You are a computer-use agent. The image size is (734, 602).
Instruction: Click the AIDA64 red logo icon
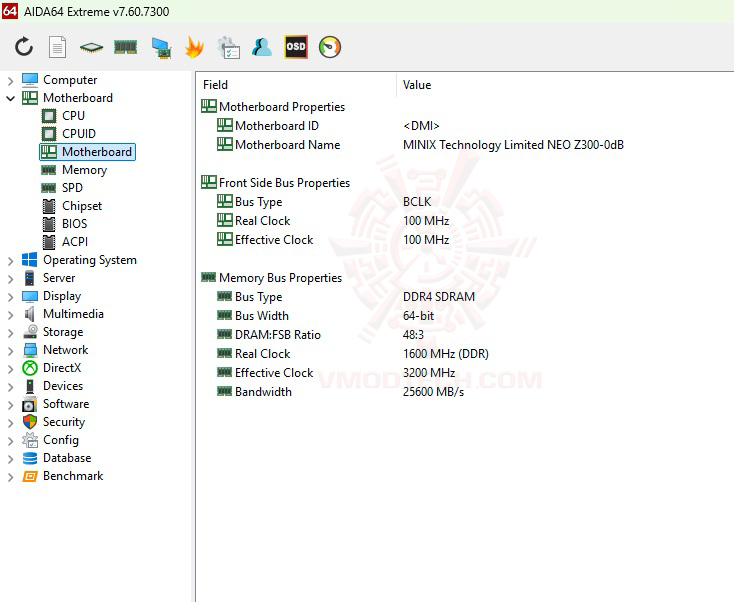coord(10,11)
